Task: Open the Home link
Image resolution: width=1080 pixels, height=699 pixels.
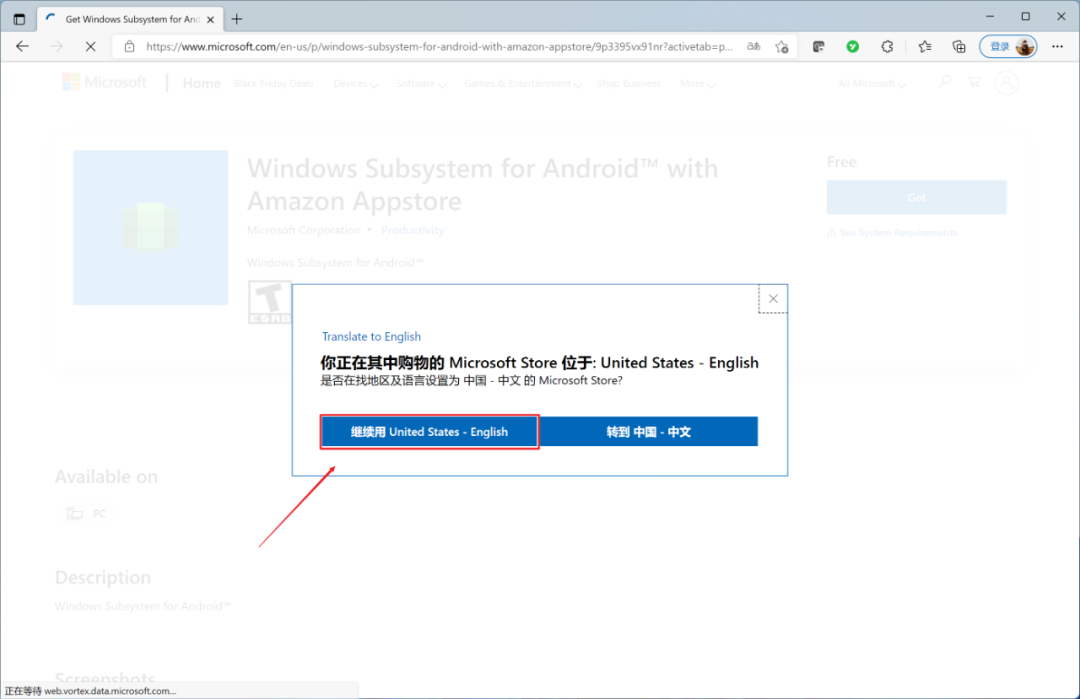Action: (x=201, y=83)
